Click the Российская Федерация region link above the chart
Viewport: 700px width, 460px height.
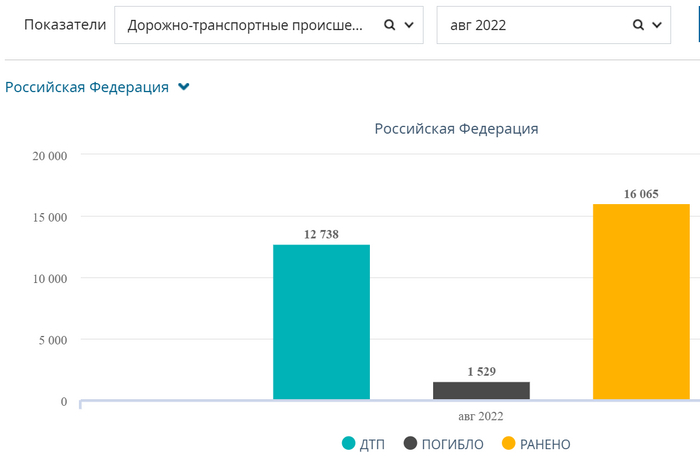point(87,87)
